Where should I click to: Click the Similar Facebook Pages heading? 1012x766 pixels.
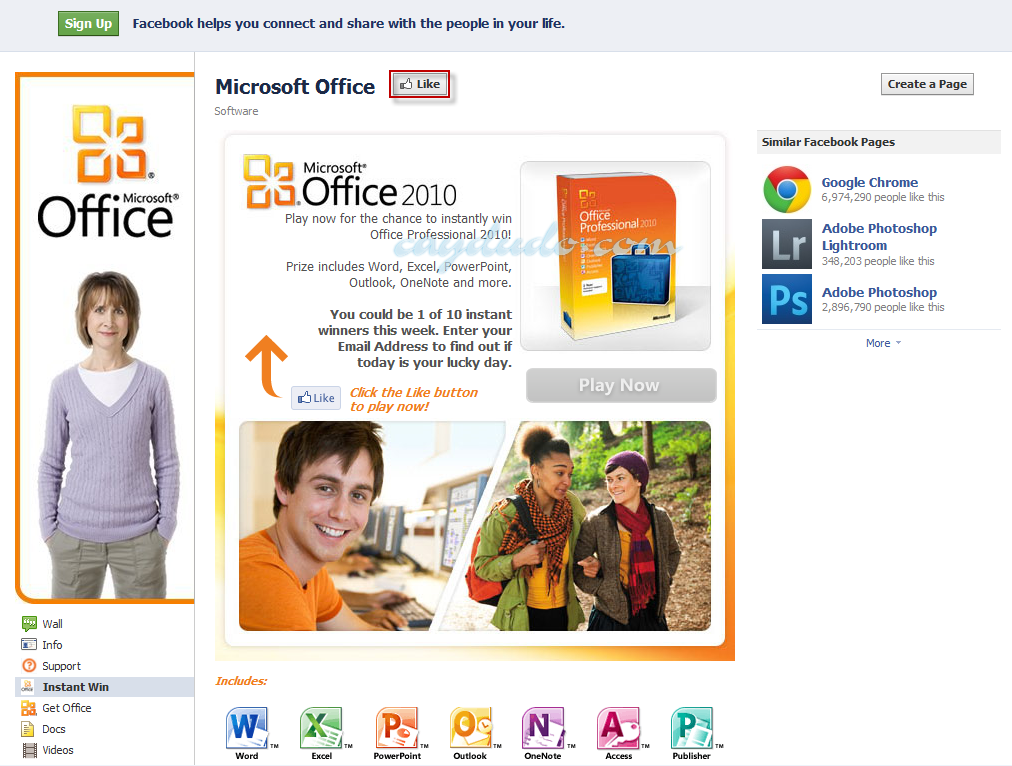(x=828, y=142)
